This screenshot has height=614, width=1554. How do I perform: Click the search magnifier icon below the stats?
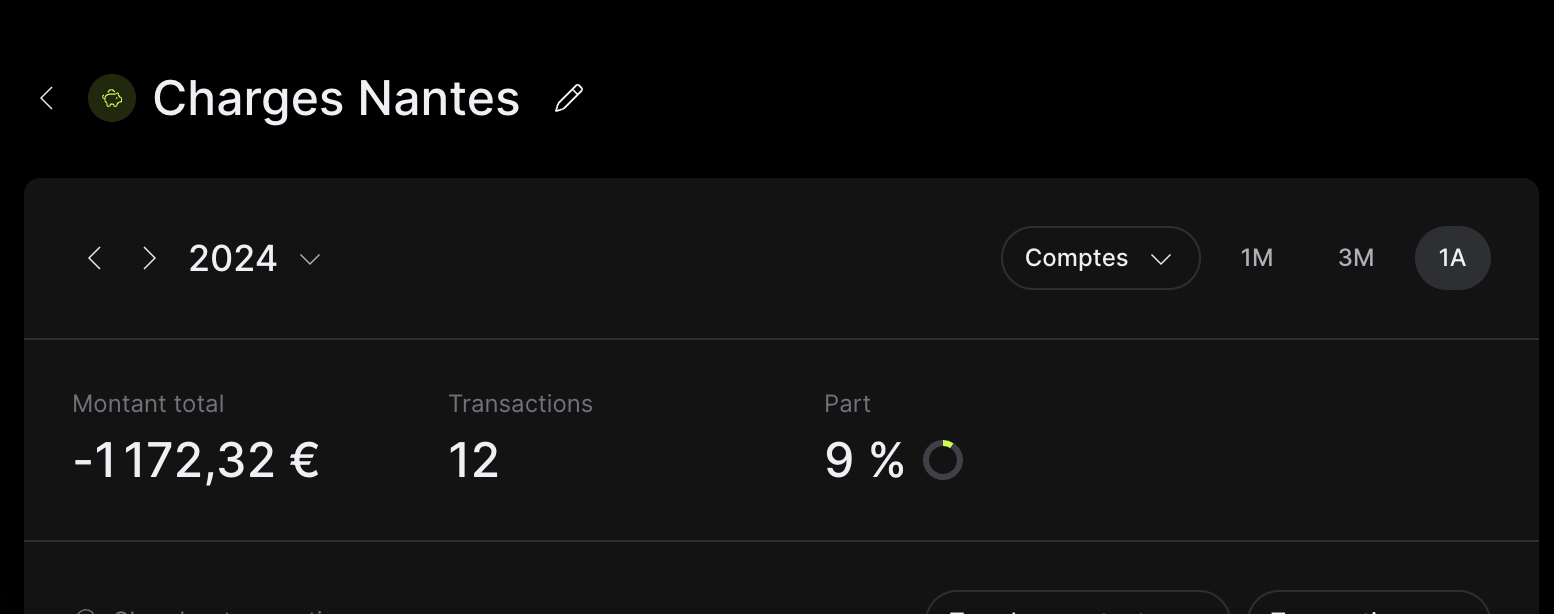pyautogui.click(x=86, y=610)
